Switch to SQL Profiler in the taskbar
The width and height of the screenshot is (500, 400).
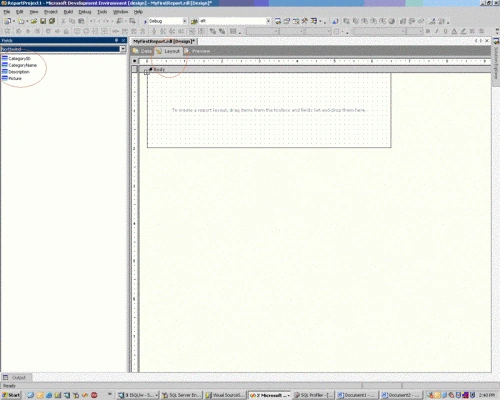(313, 395)
